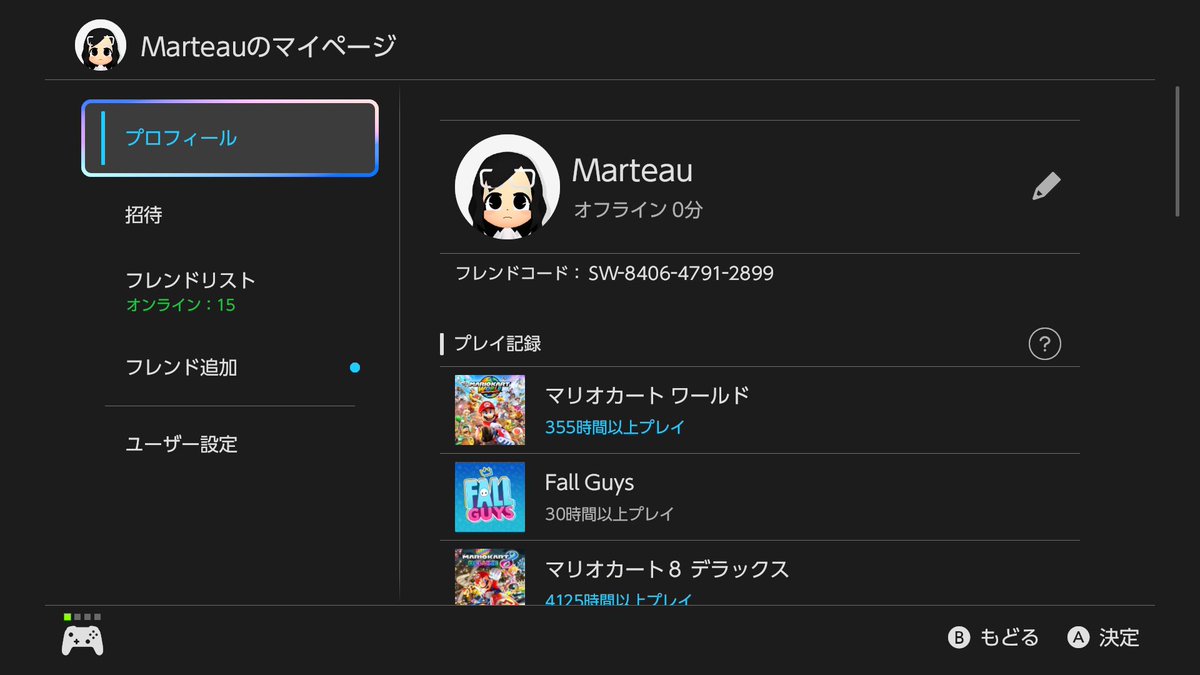Click the オンライン：15 friend count
This screenshot has width=1200, height=675.
181,305
